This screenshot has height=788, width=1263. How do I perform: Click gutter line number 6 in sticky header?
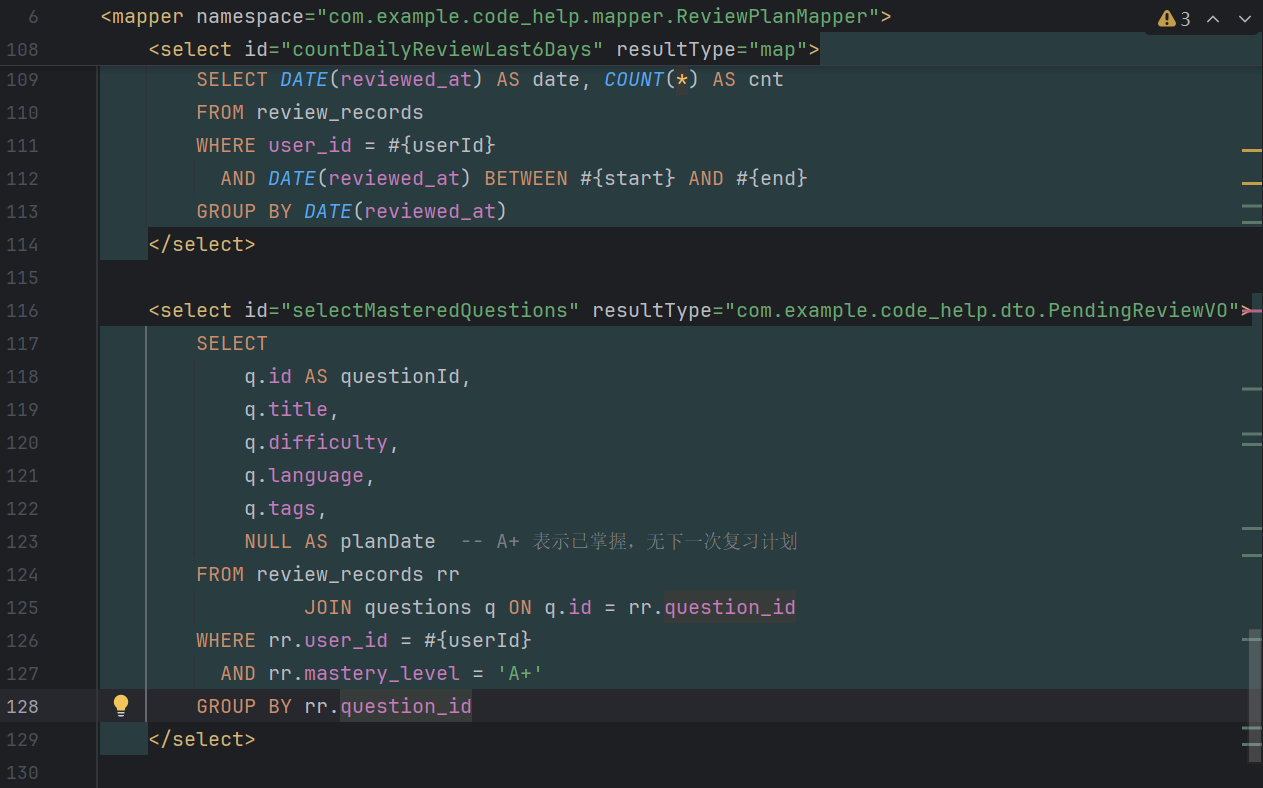[x=34, y=17]
